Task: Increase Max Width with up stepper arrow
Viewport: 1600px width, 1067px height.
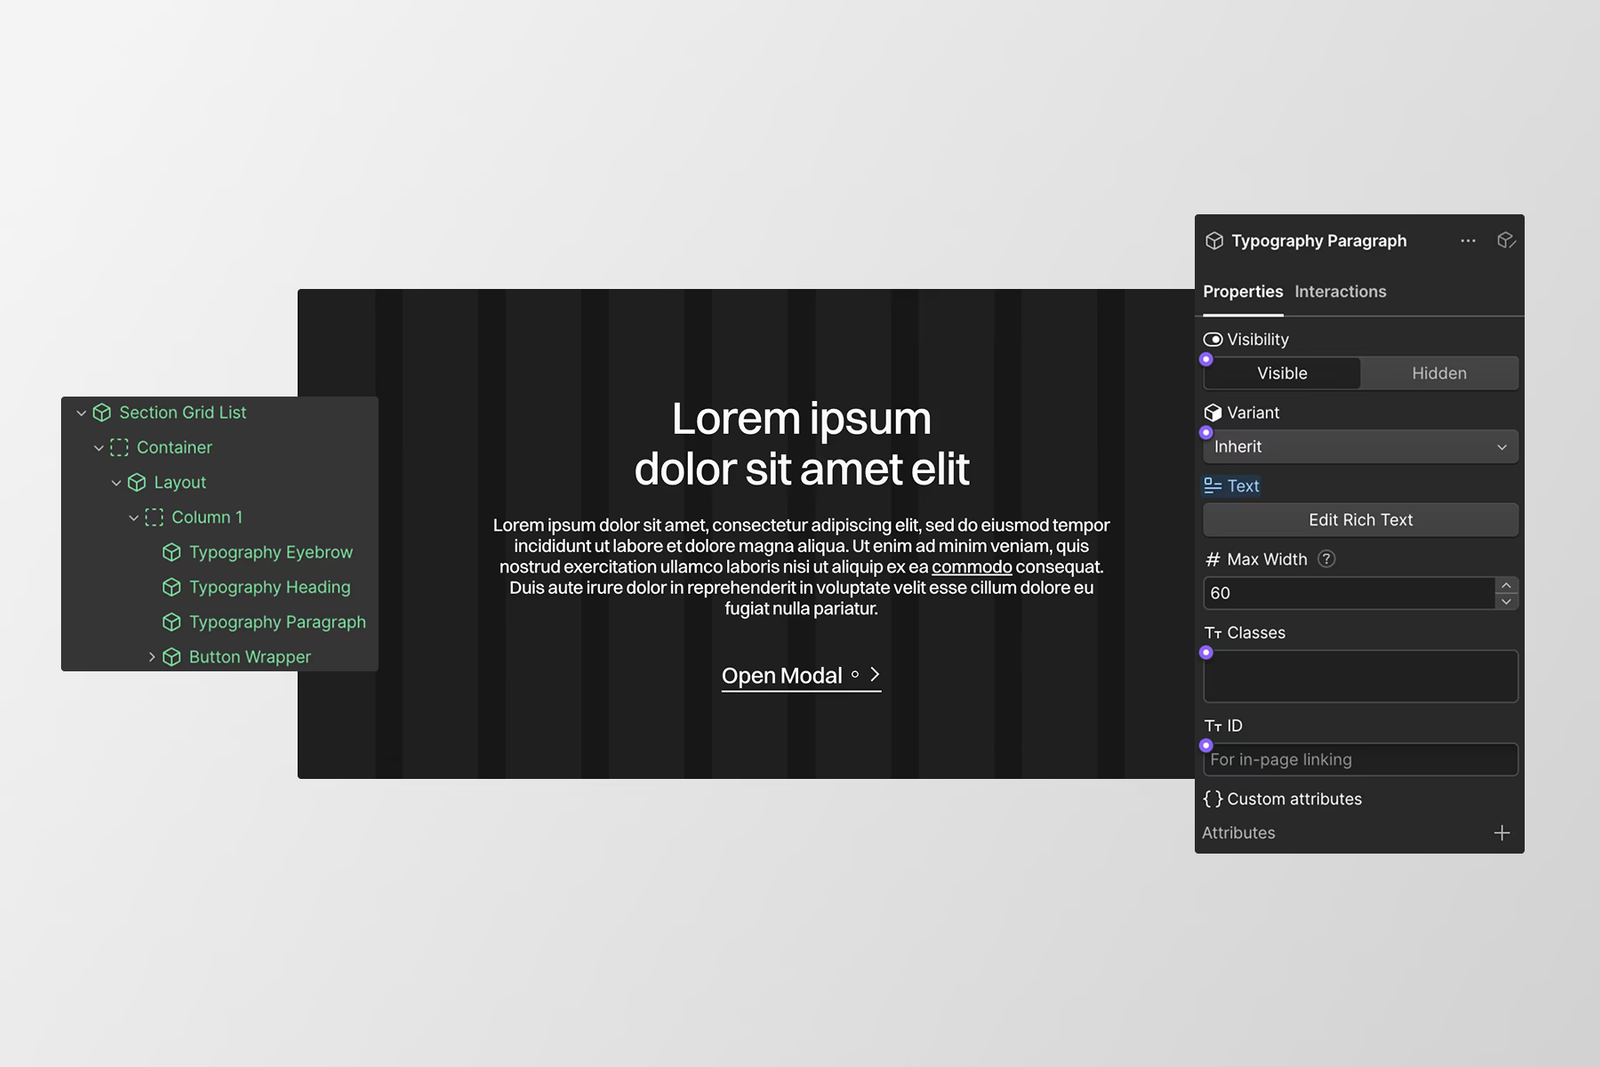Action: (1506, 585)
